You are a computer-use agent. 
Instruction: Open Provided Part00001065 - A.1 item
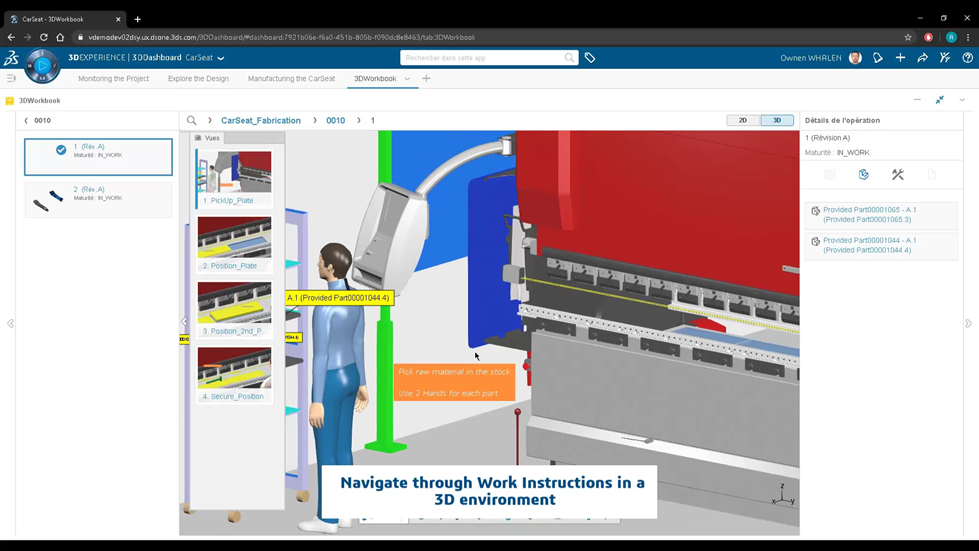(882, 215)
